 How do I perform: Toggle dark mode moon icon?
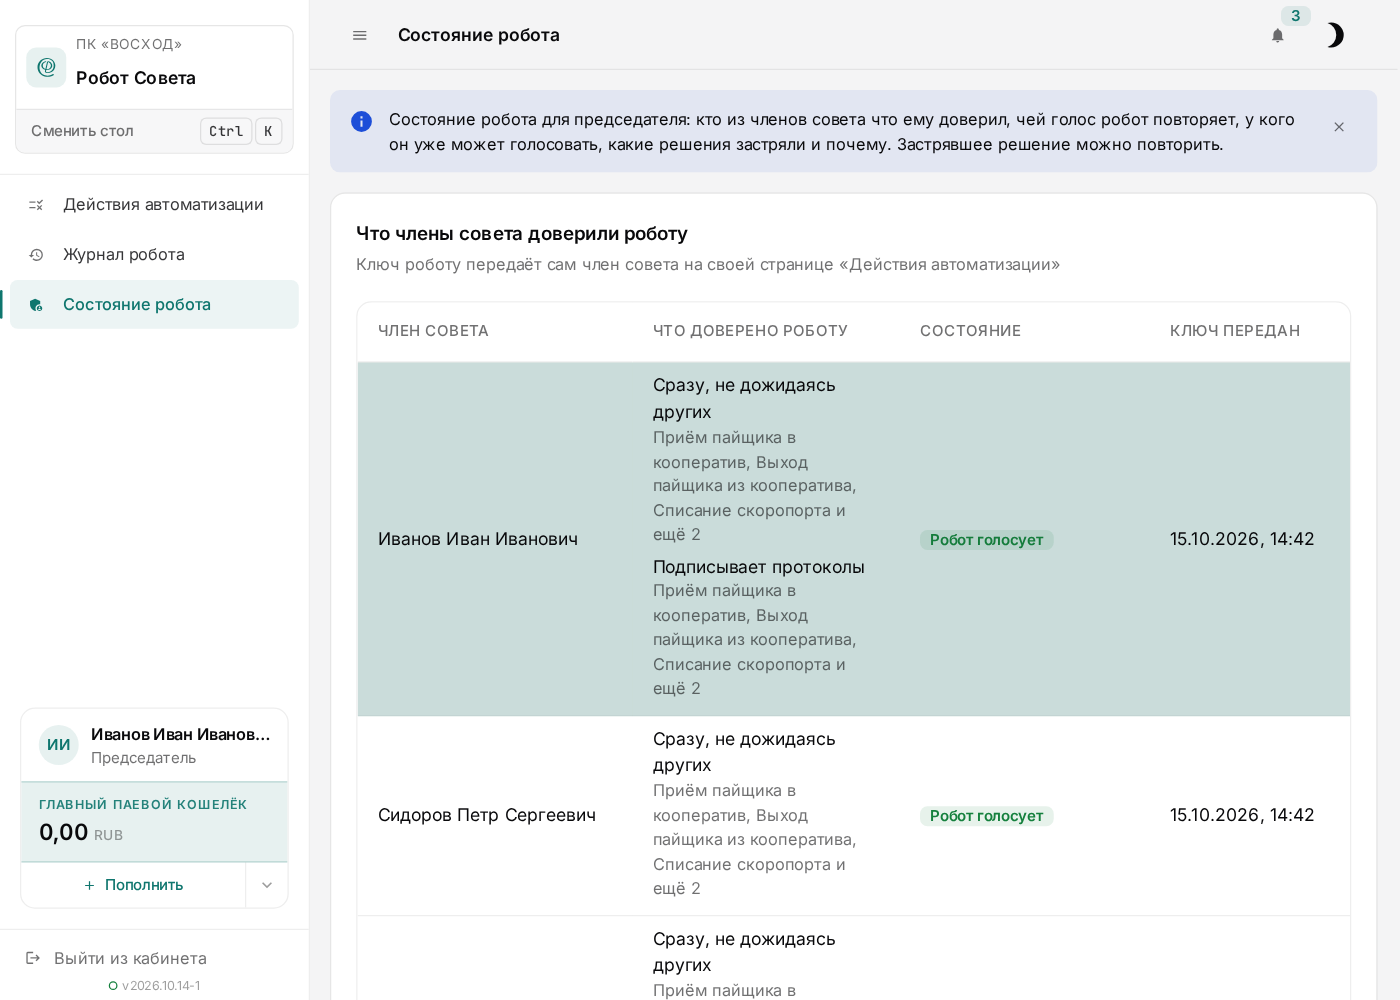1334,35
